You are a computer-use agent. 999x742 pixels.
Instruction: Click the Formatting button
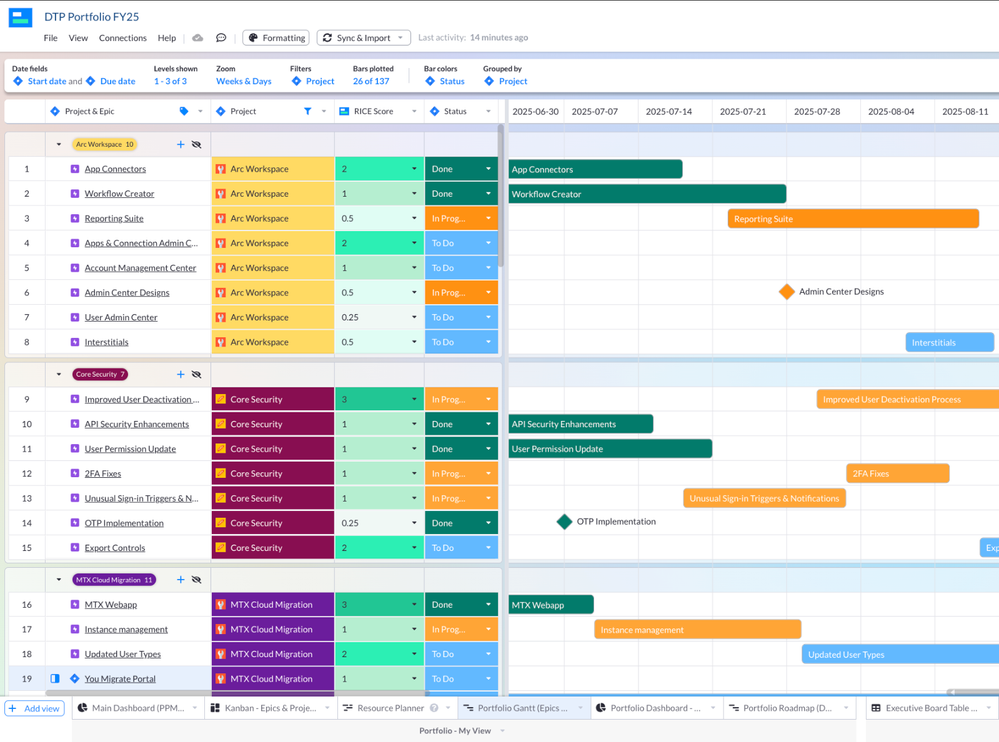(x=276, y=38)
